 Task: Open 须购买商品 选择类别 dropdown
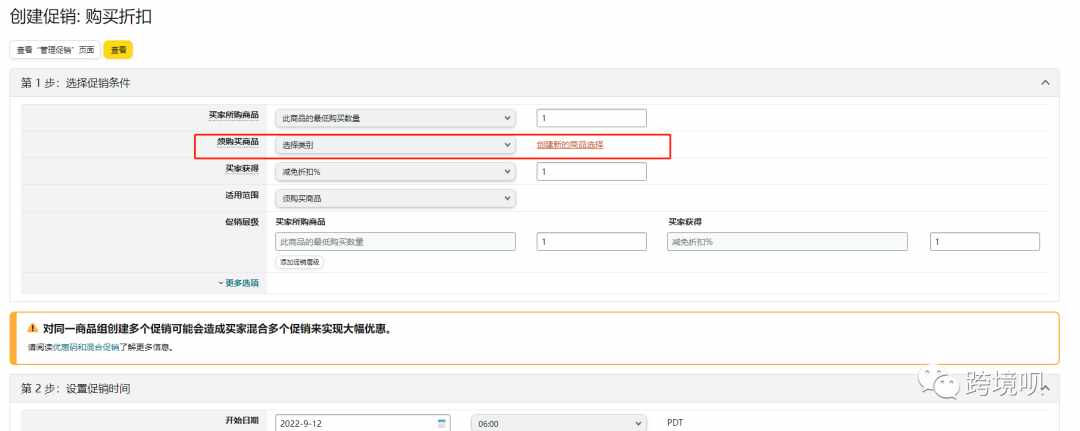tap(395, 145)
